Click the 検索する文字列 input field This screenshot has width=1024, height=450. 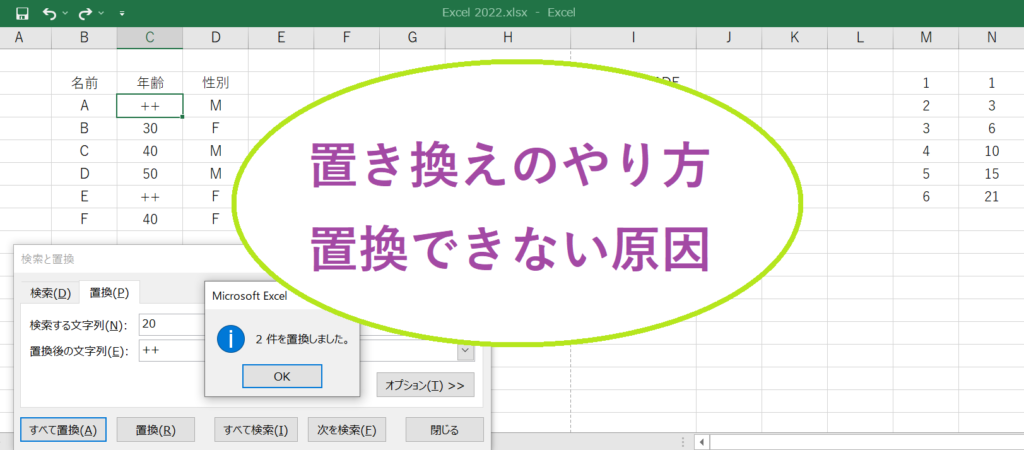[x=170, y=324]
